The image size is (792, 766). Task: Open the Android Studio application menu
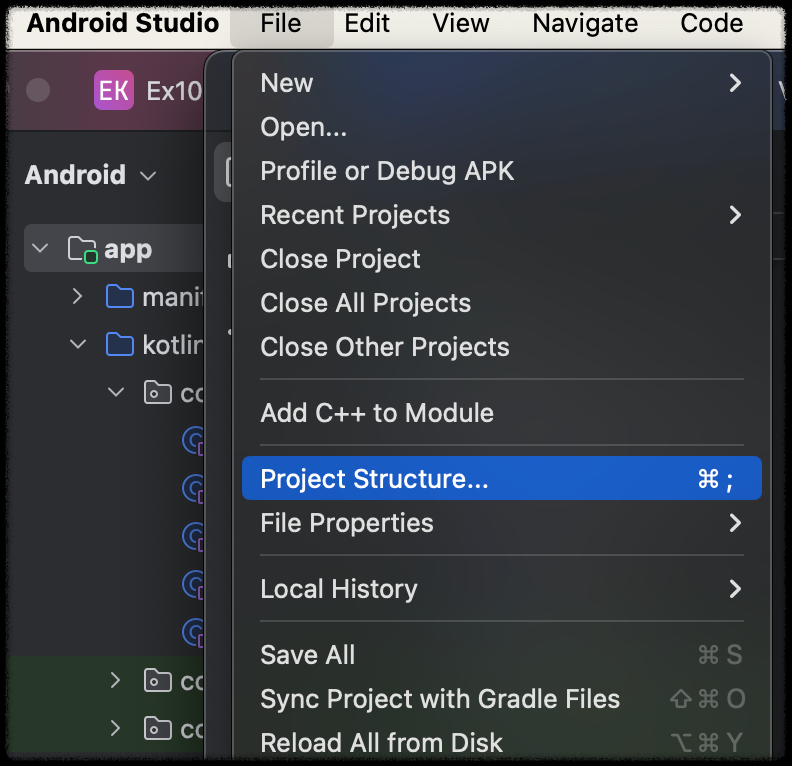123,23
